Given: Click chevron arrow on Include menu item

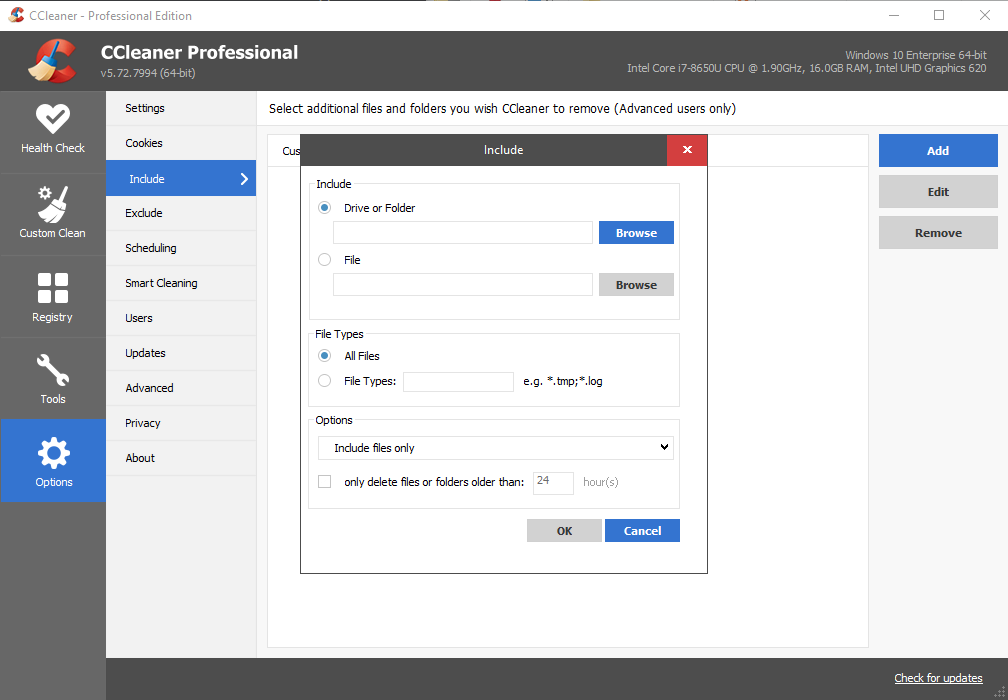Looking at the screenshot, I should click(x=244, y=179).
